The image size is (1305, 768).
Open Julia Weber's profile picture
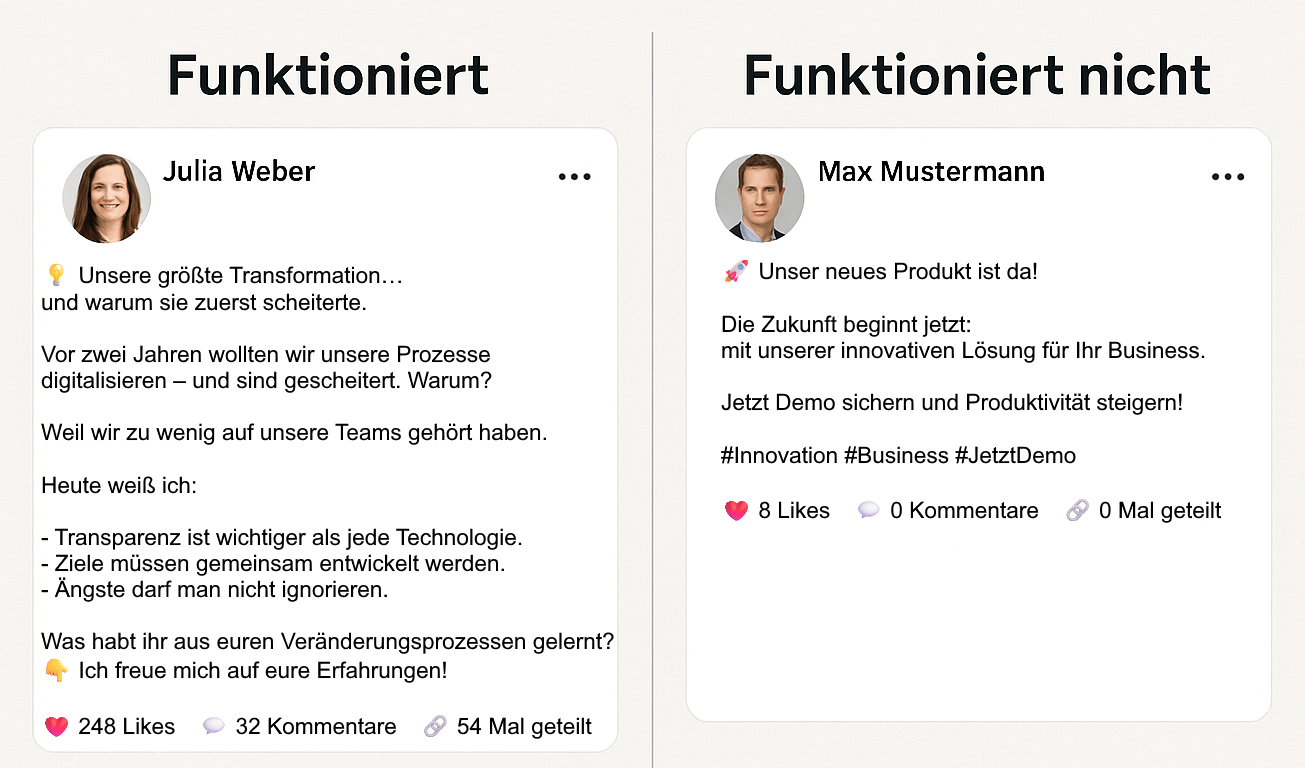coord(106,199)
